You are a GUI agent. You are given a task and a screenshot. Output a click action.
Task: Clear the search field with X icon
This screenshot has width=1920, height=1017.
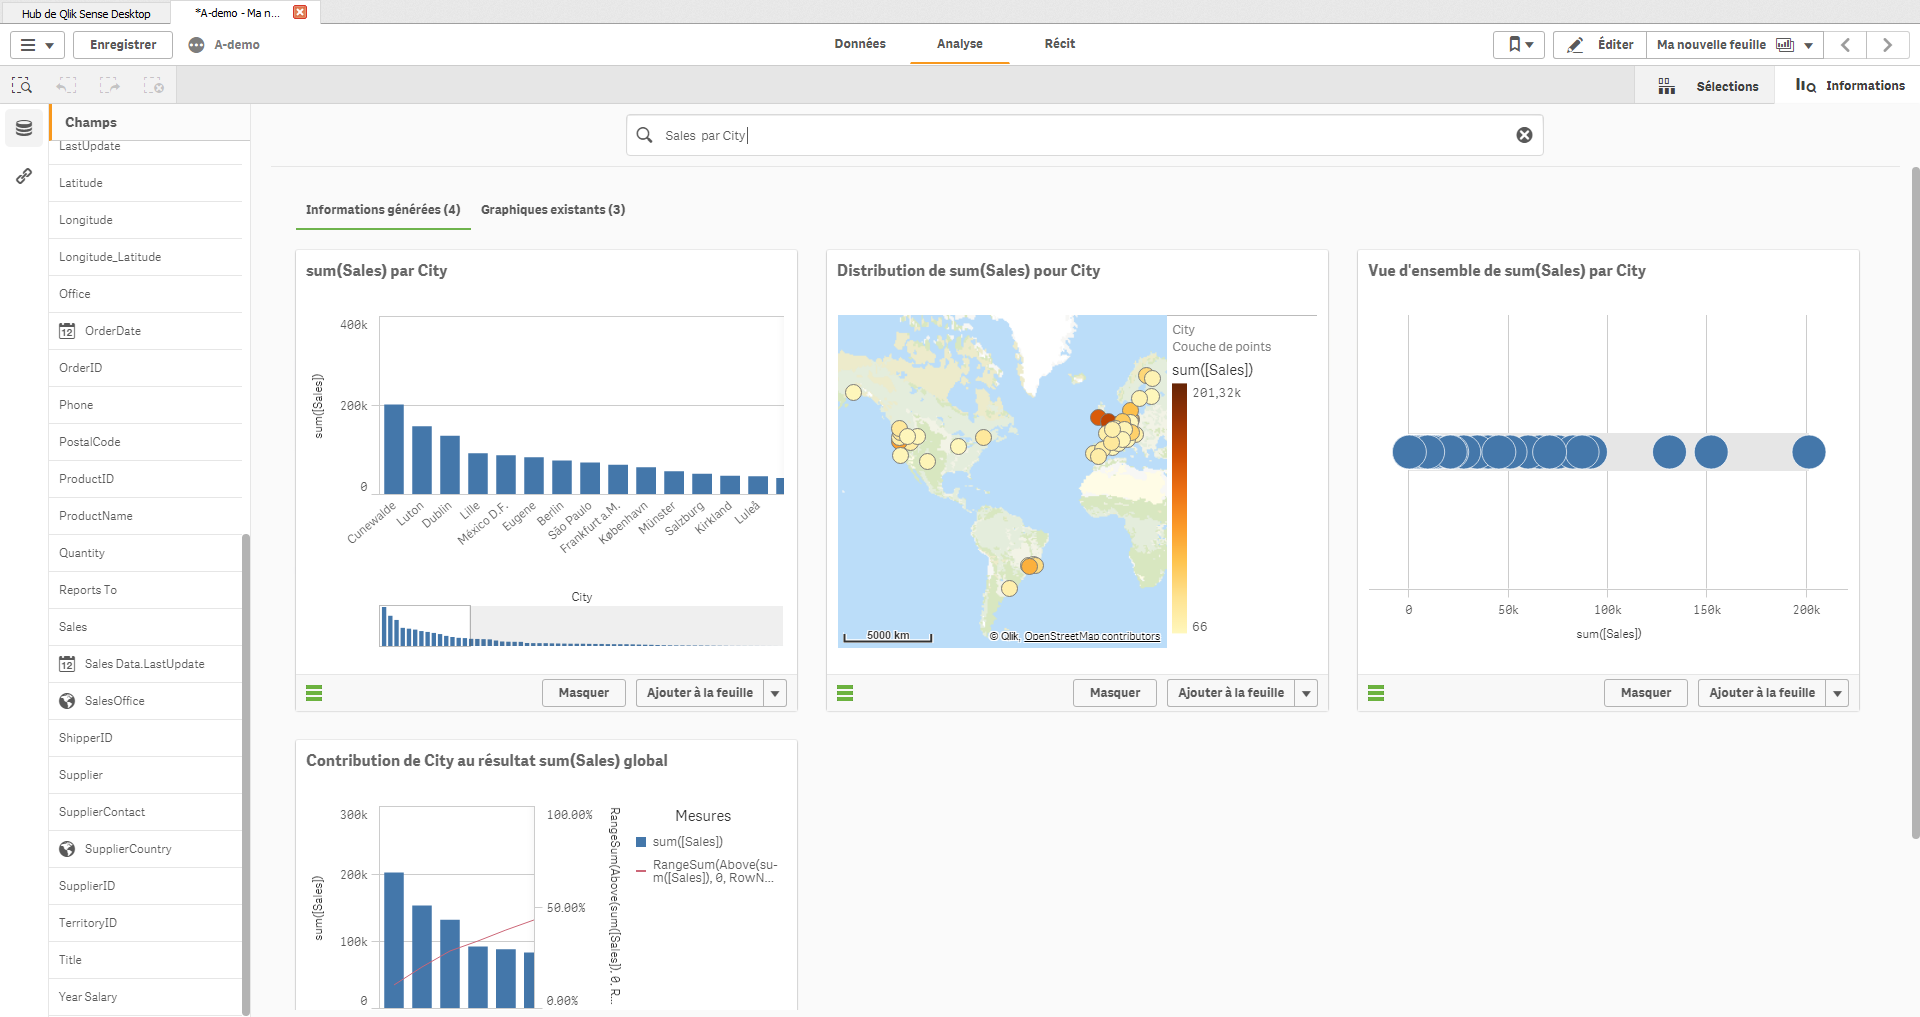point(1524,135)
